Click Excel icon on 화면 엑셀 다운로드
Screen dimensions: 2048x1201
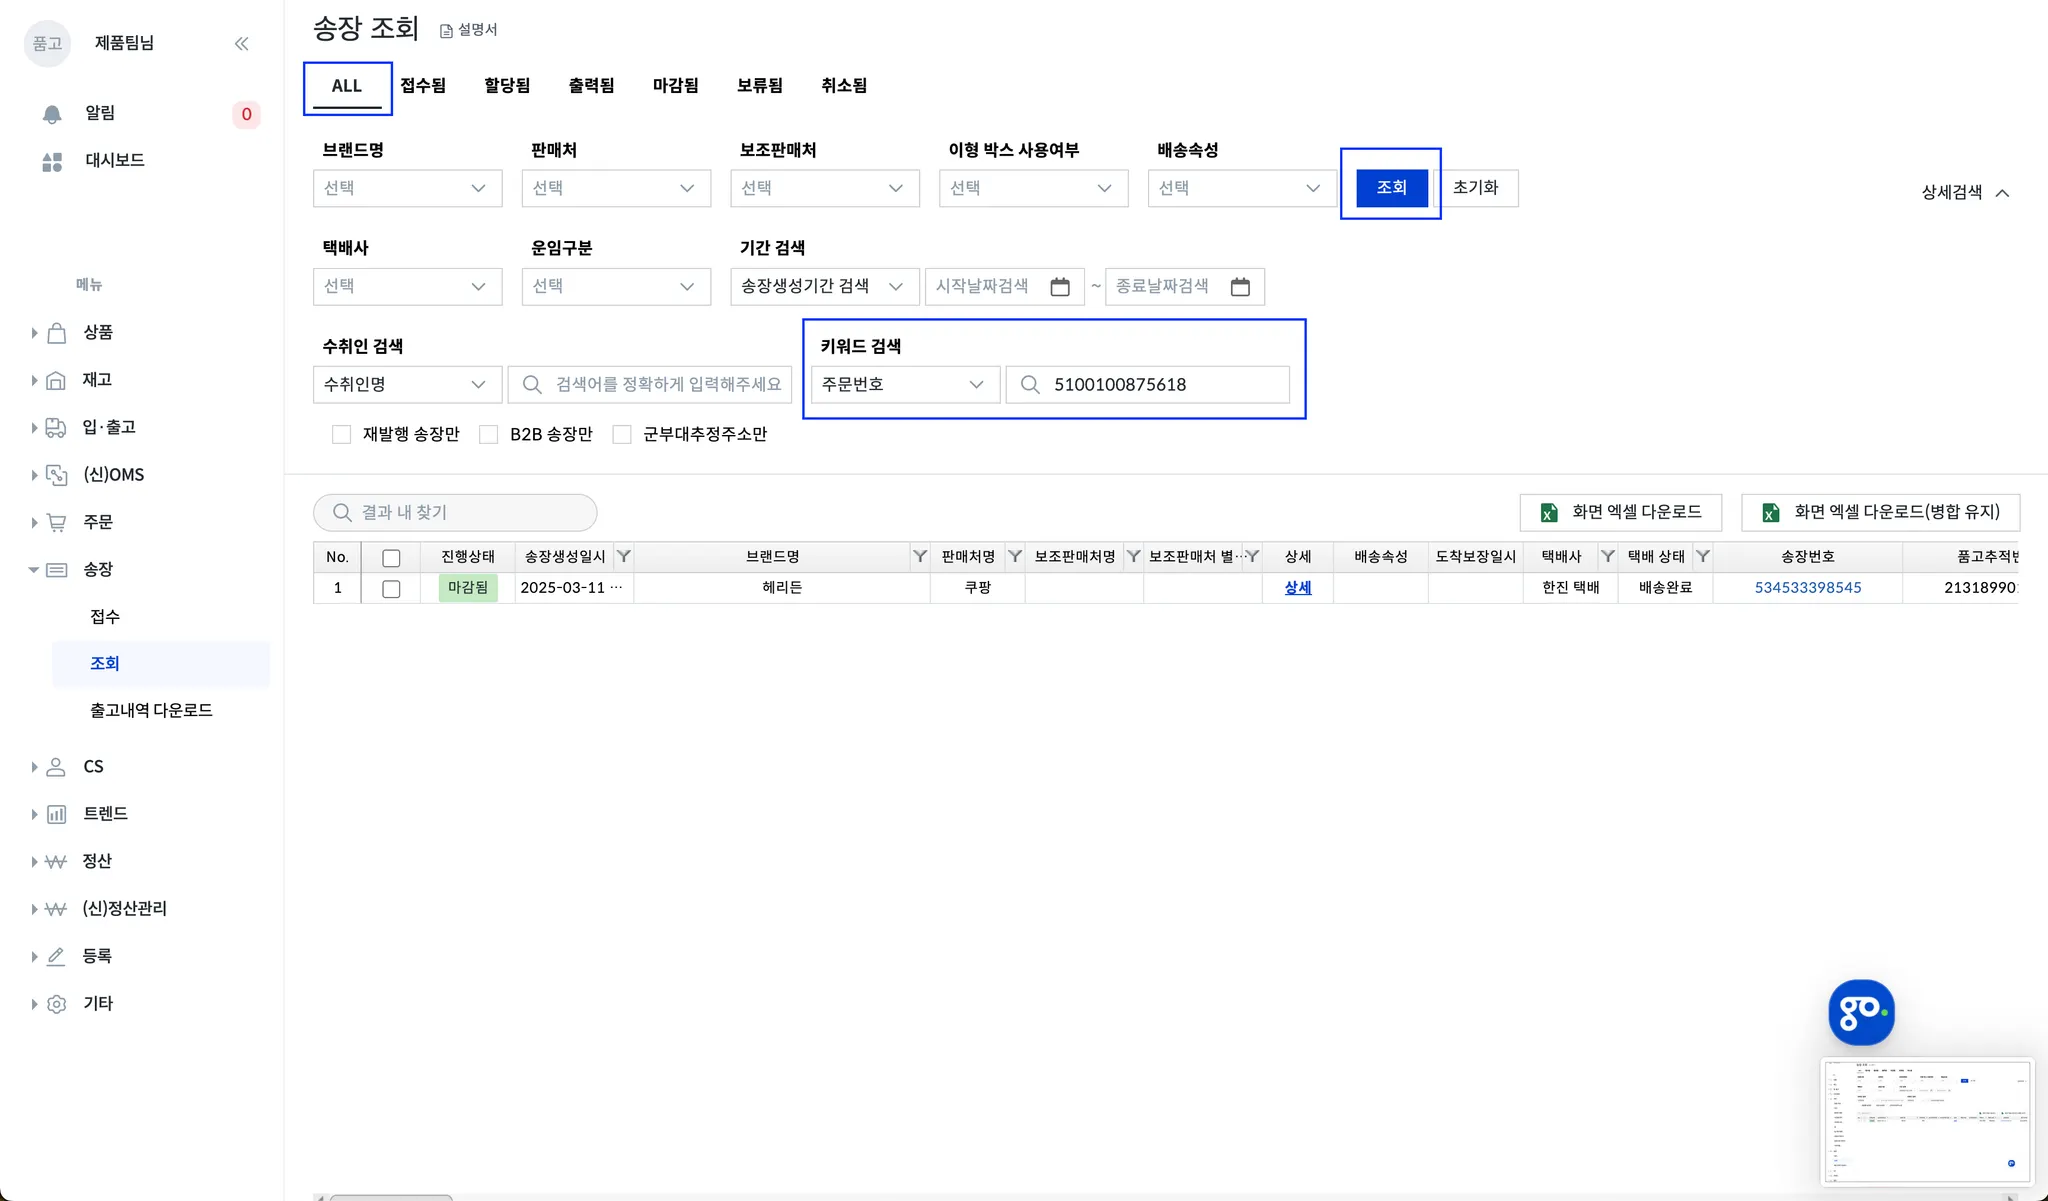pos(1549,512)
